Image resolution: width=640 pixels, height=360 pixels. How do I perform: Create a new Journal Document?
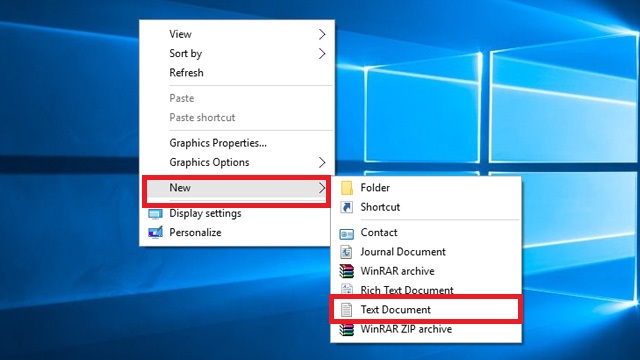(x=426, y=252)
